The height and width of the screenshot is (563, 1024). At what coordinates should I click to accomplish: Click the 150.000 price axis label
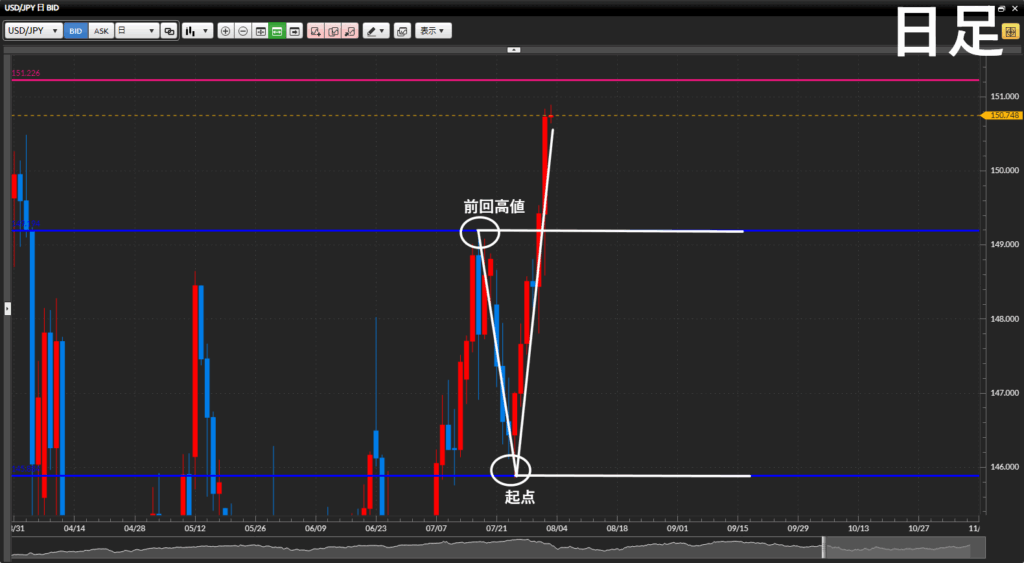(1004, 170)
